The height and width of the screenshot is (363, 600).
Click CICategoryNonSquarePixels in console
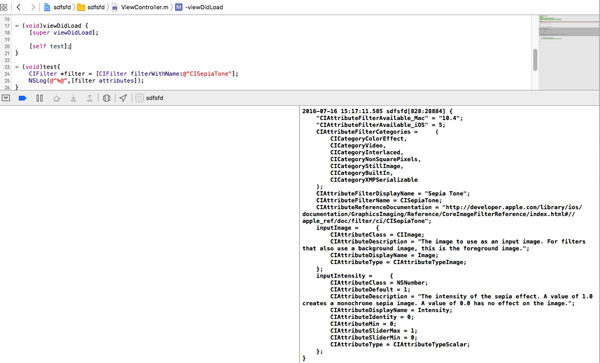coord(375,160)
